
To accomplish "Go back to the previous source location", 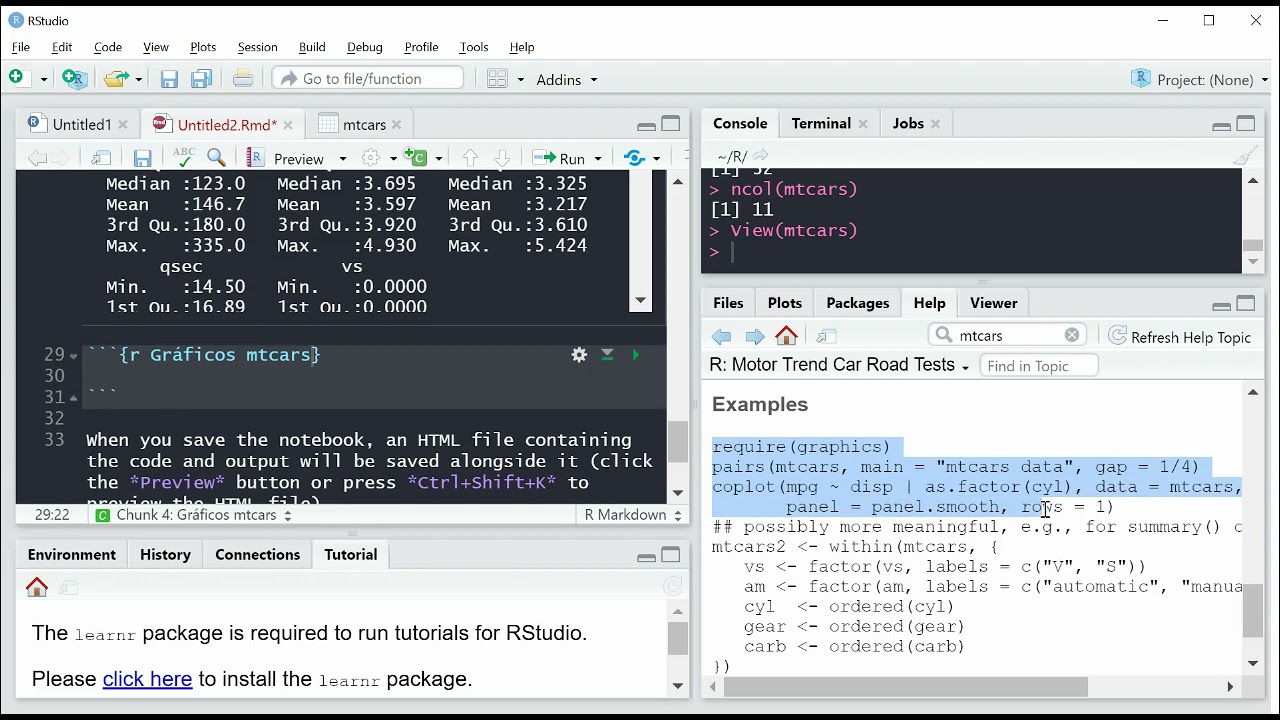I will pos(37,158).
